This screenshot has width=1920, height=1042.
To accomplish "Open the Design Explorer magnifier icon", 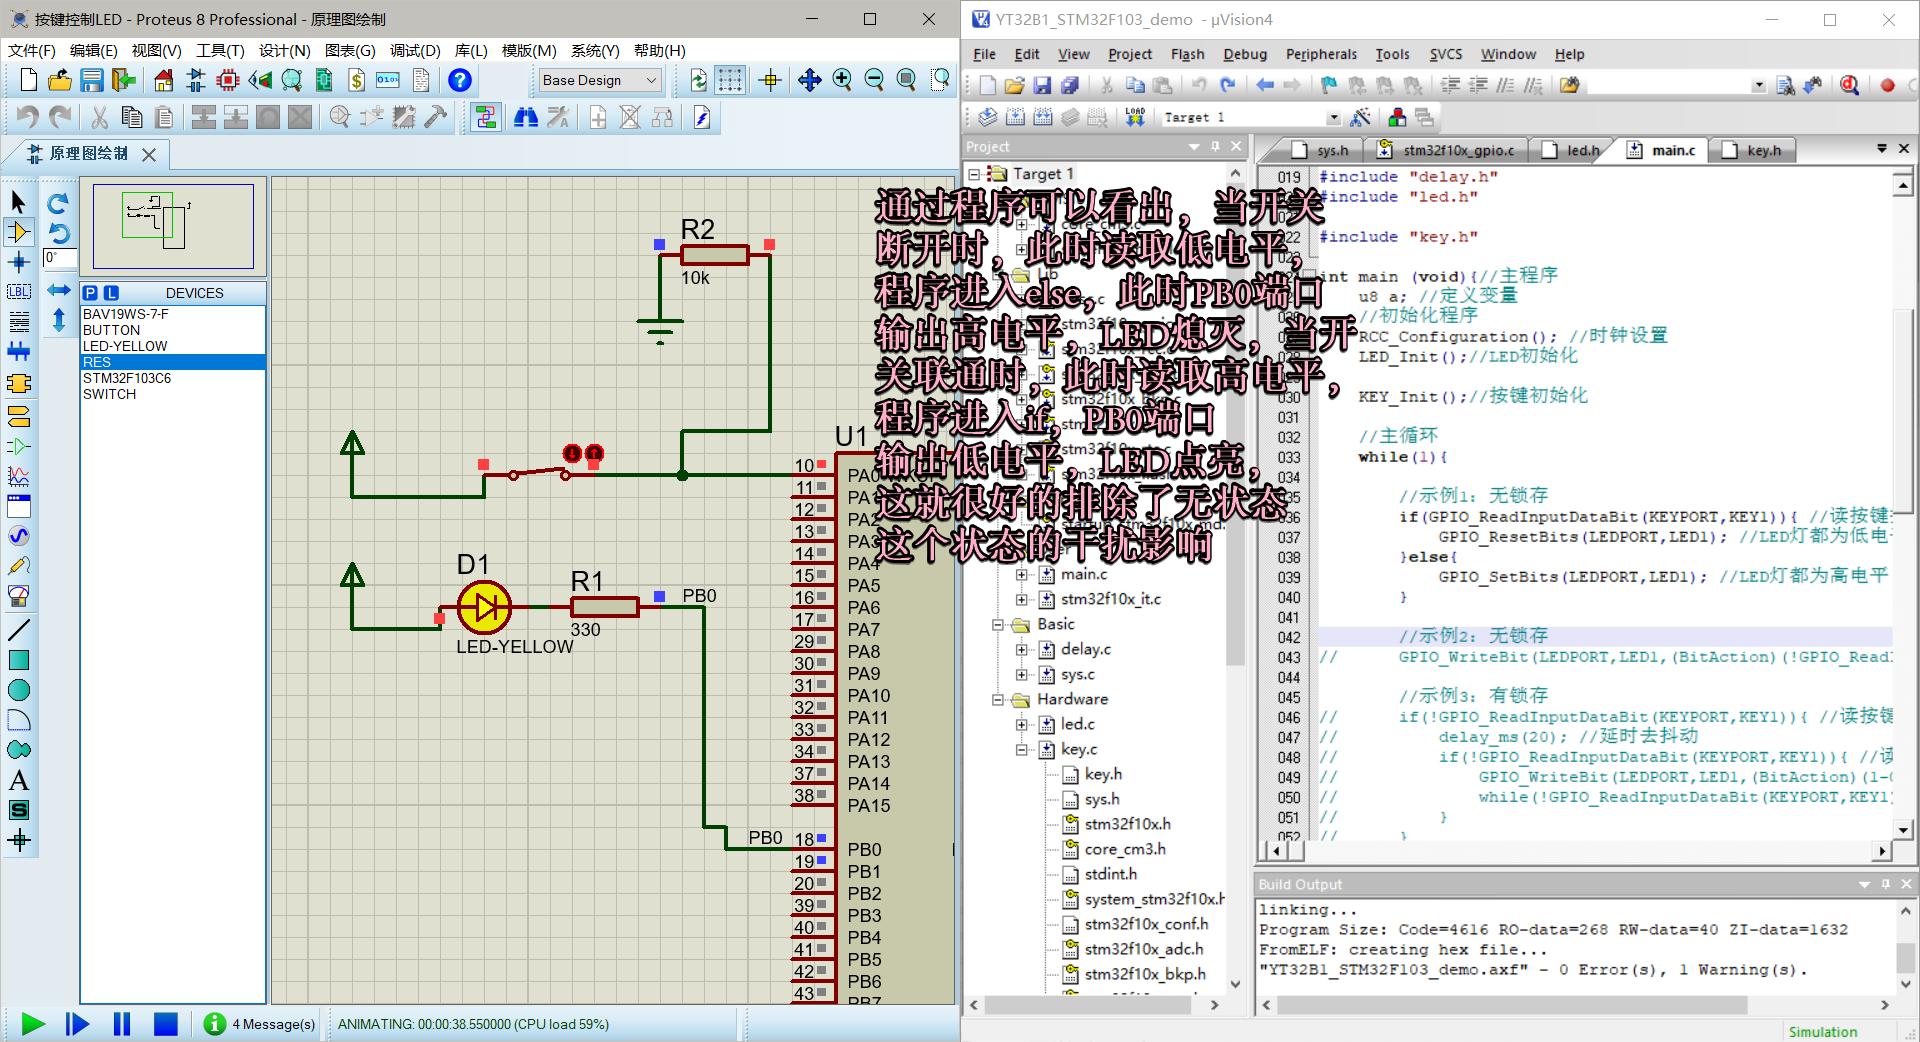I will [x=291, y=80].
